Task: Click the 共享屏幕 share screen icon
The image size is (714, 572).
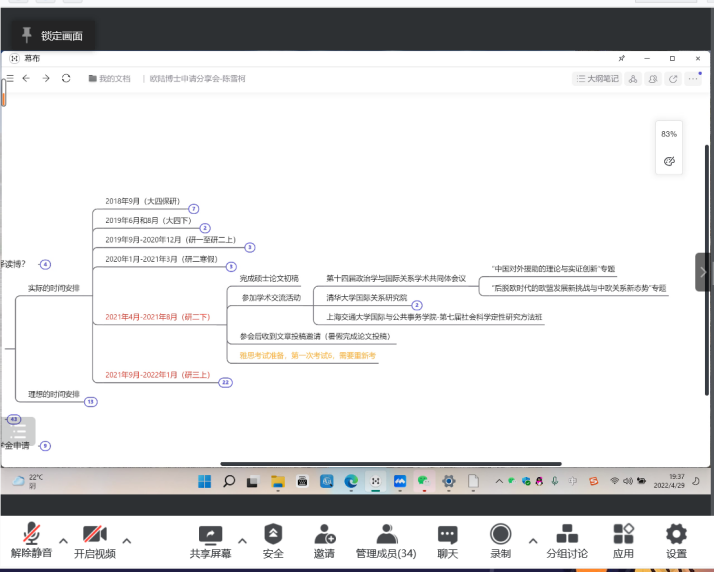Action: pos(210,535)
